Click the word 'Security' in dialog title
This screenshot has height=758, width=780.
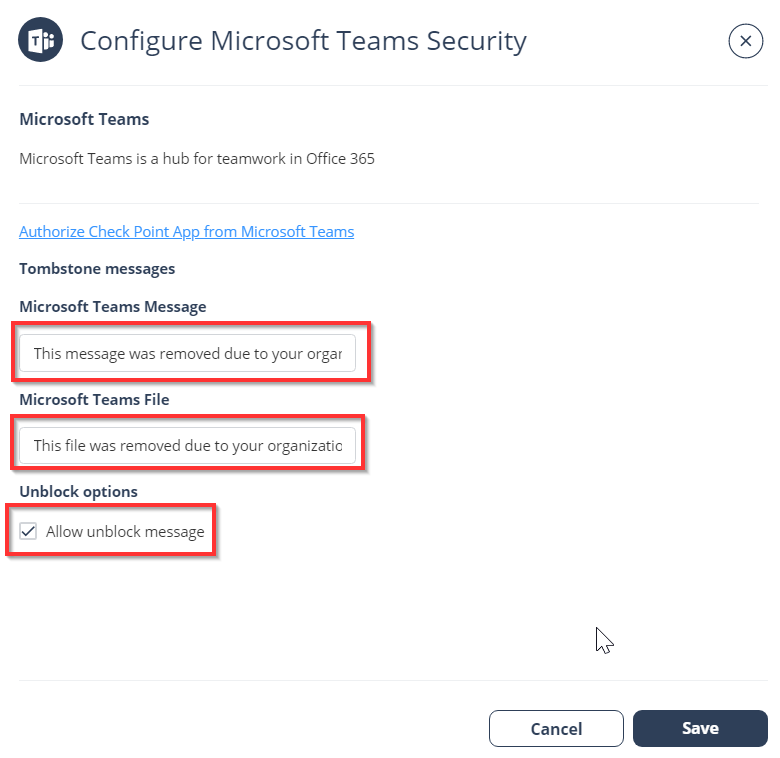pyautogui.click(x=477, y=41)
